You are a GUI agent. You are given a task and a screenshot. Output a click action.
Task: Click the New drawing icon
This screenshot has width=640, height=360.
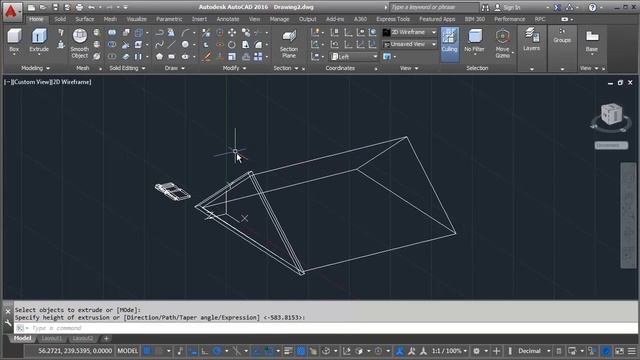click(31, 7)
